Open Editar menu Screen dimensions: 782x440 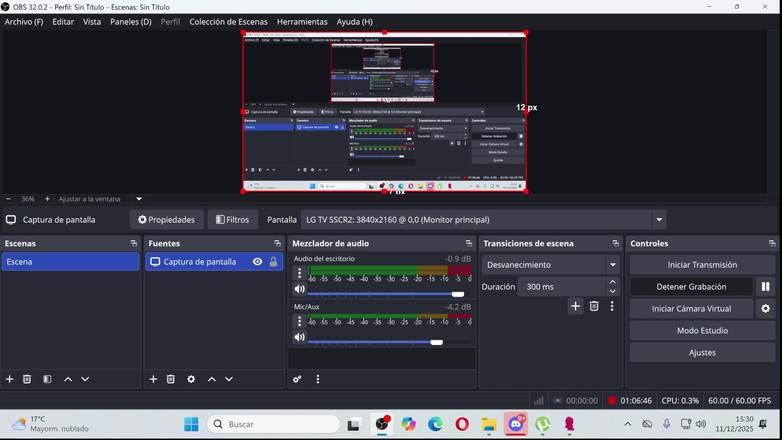point(63,22)
